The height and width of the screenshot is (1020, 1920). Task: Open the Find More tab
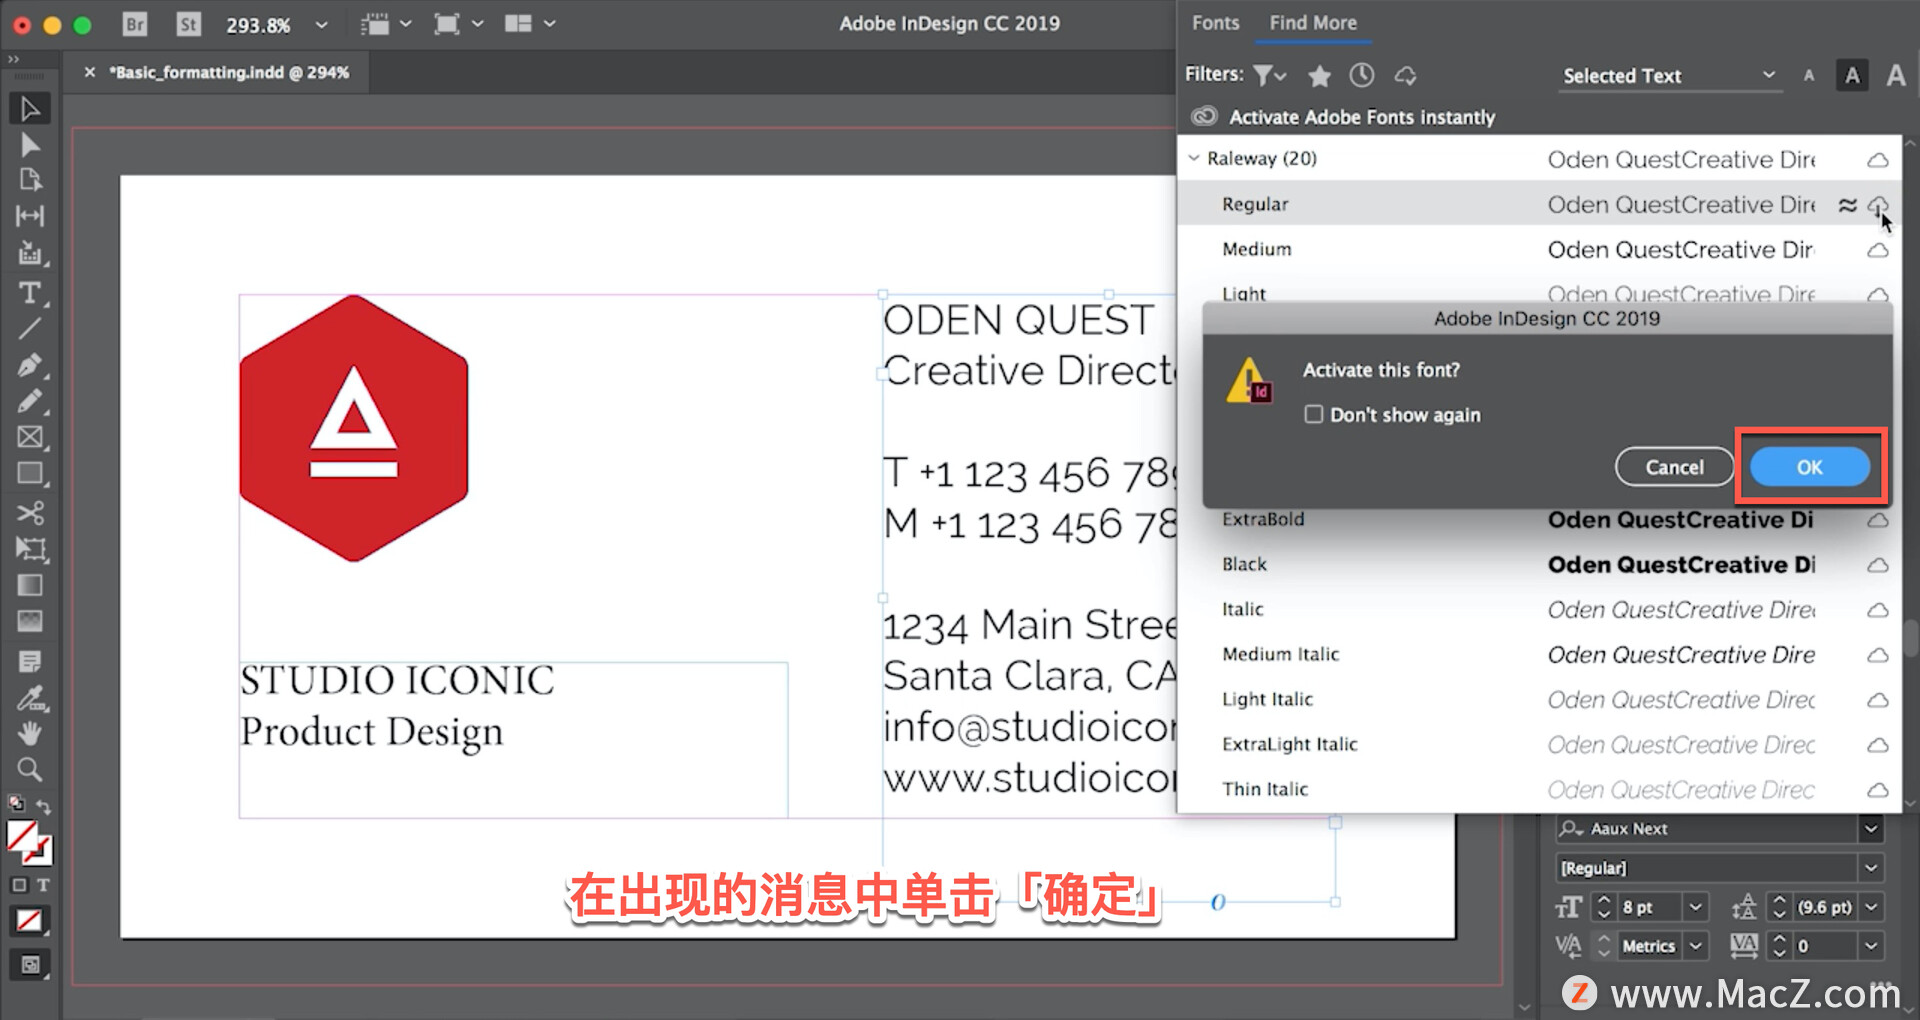point(1312,22)
